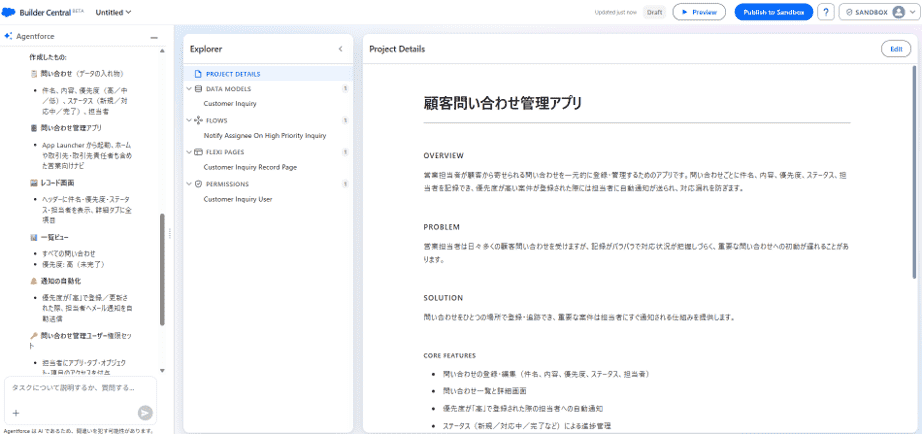Click the PROBLEM heading
This screenshot has width=922, height=434.
tap(442, 227)
